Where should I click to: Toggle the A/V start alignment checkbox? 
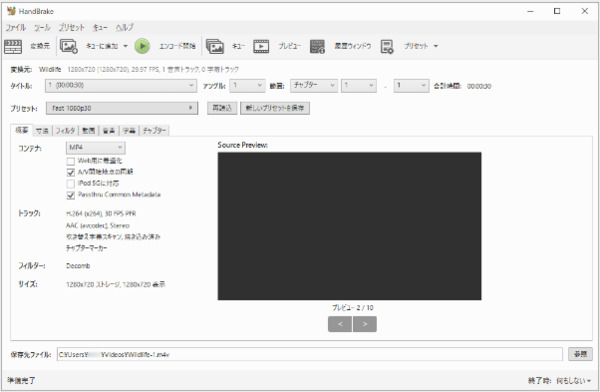click(x=70, y=172)
